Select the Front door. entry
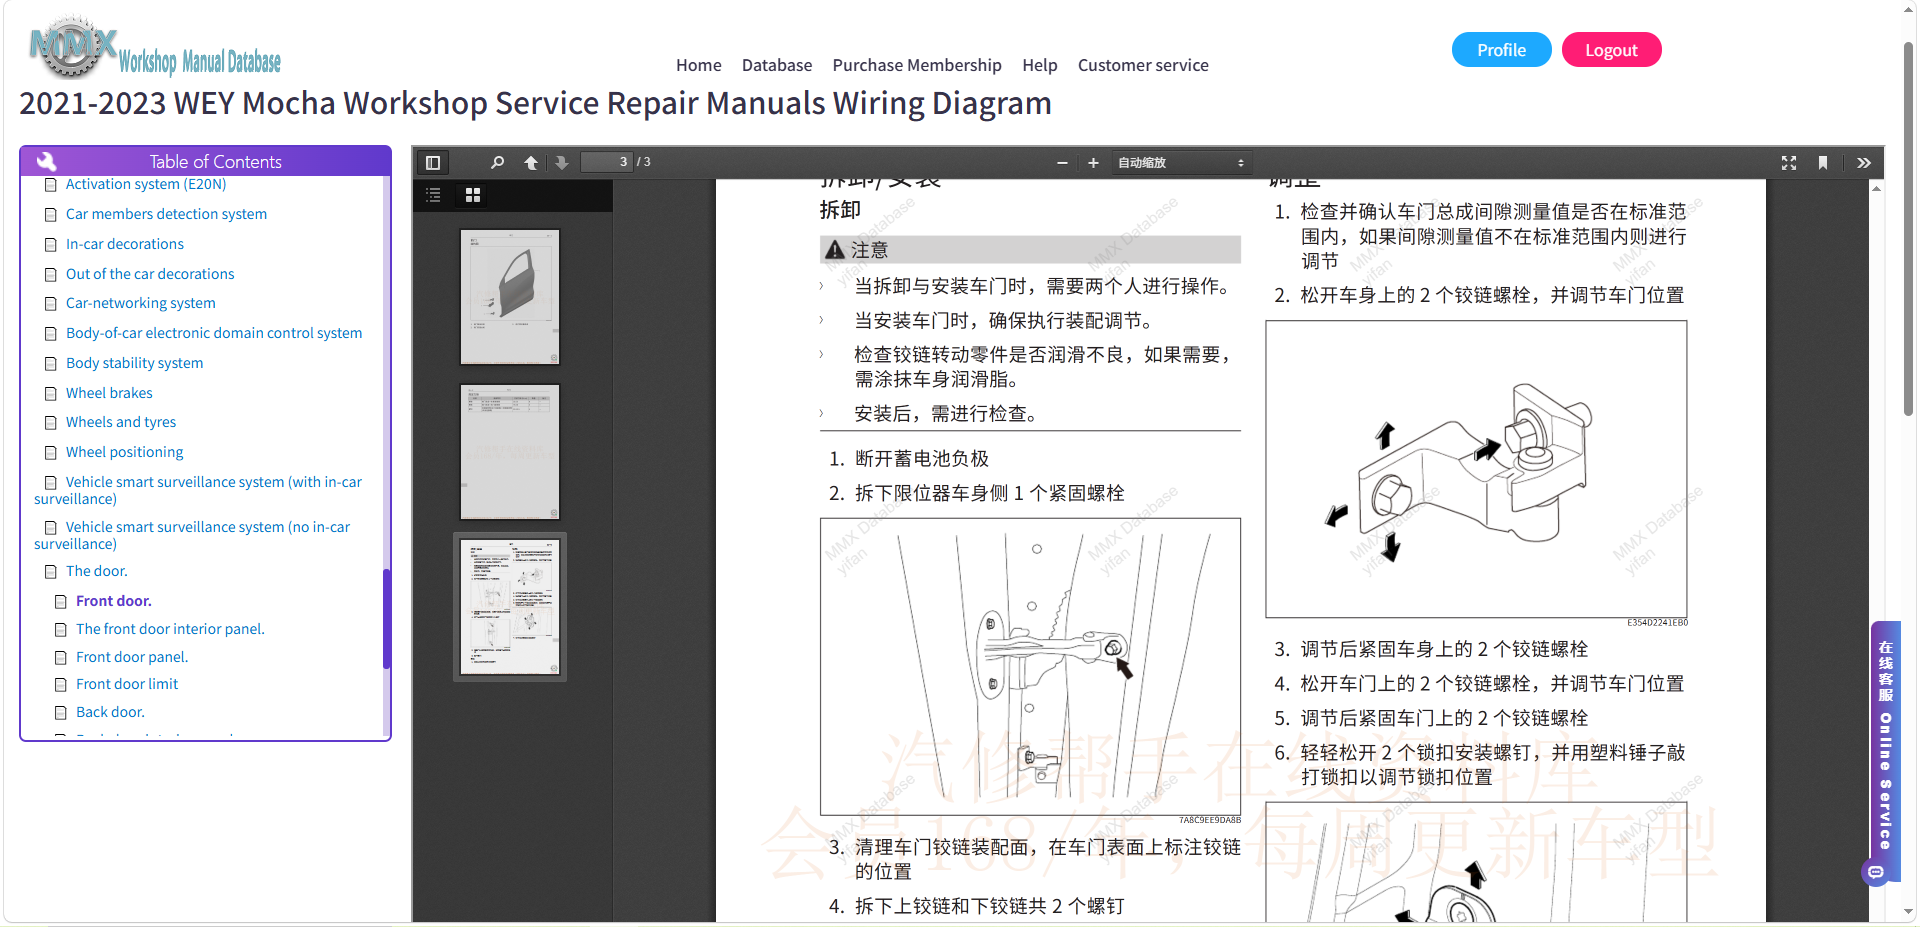The height and width of the screenshot is (927, 1920). (114, 601)
